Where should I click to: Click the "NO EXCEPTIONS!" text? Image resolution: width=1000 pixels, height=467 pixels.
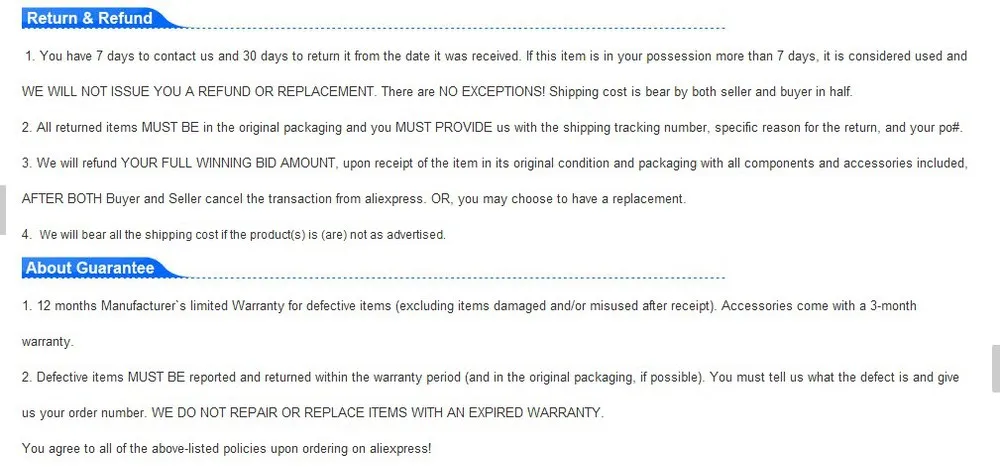[492, 92]
